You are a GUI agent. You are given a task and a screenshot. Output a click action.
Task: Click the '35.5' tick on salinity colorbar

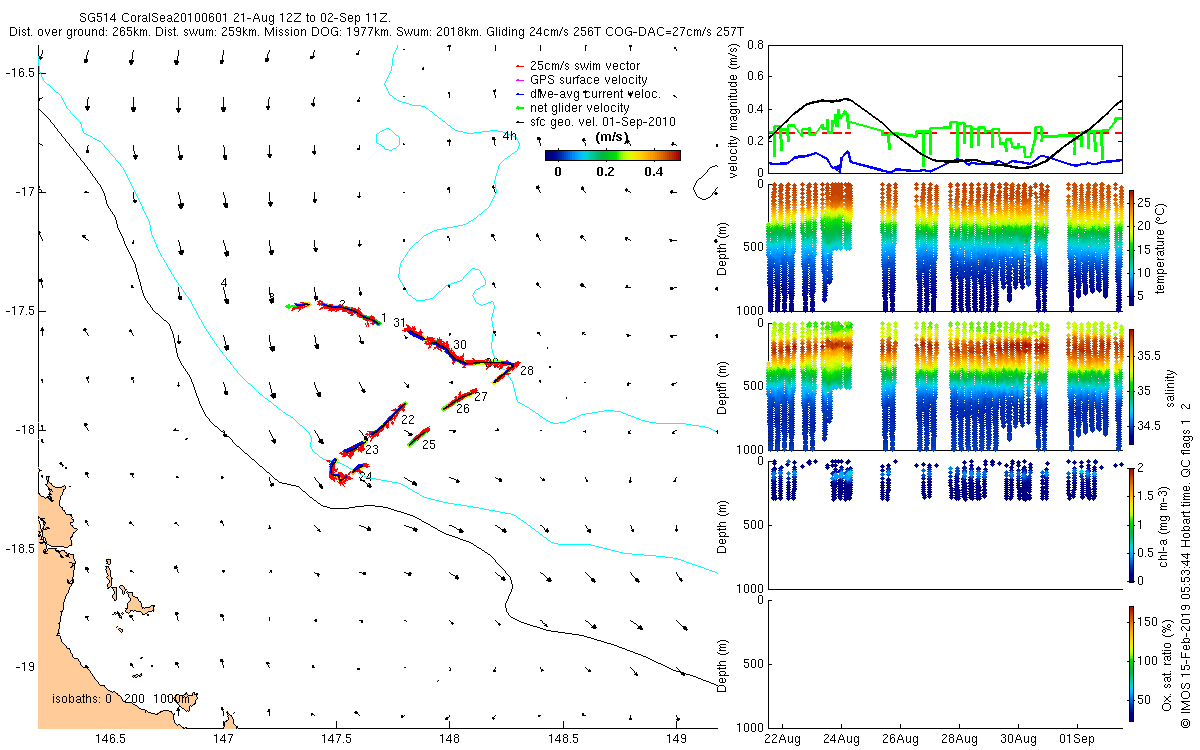click(1147, 355)
